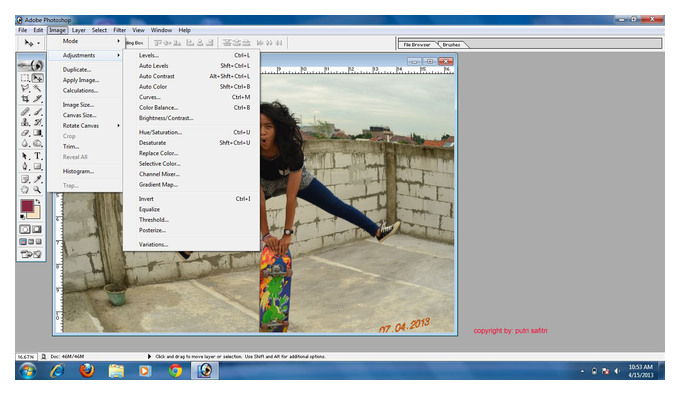Open foreground color picker swatch
680x395 pixels.
[27, 206]
